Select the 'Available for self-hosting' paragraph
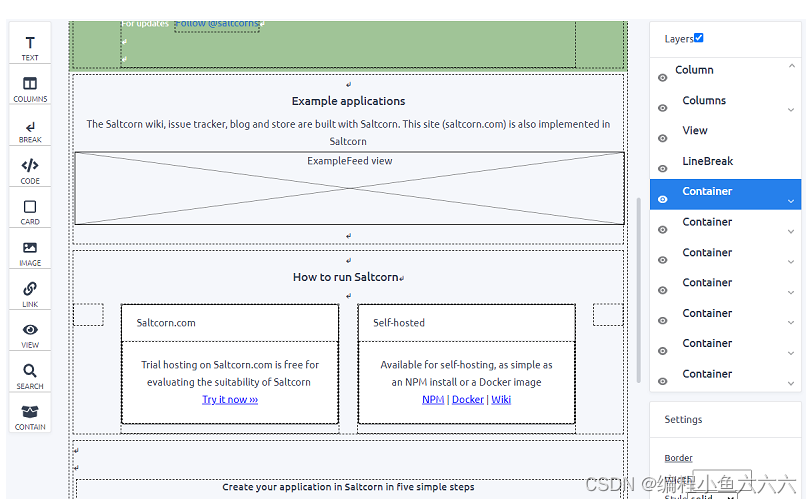This screenshot has height=503, width=812. [x=467, y=373]
